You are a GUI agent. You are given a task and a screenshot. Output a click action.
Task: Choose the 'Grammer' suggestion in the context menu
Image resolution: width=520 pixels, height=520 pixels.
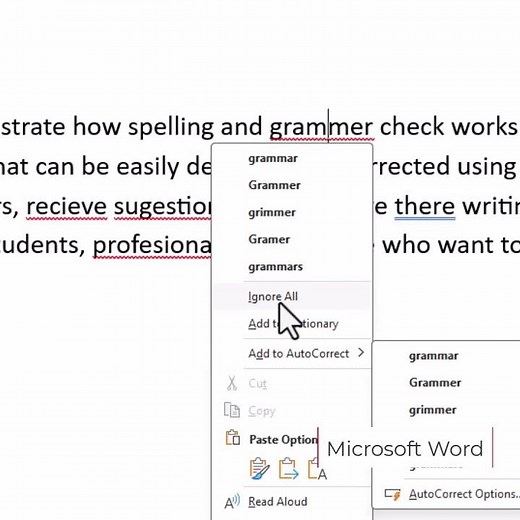coord(274,185)
